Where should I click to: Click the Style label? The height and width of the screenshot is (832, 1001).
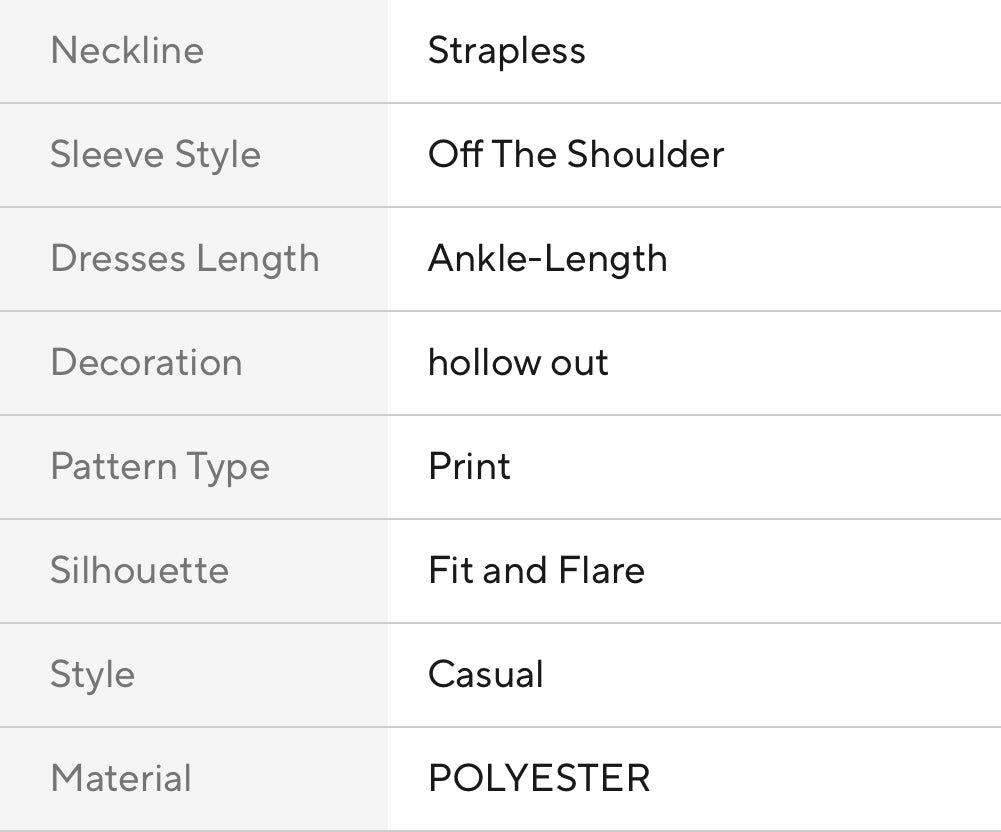(92, 674)
